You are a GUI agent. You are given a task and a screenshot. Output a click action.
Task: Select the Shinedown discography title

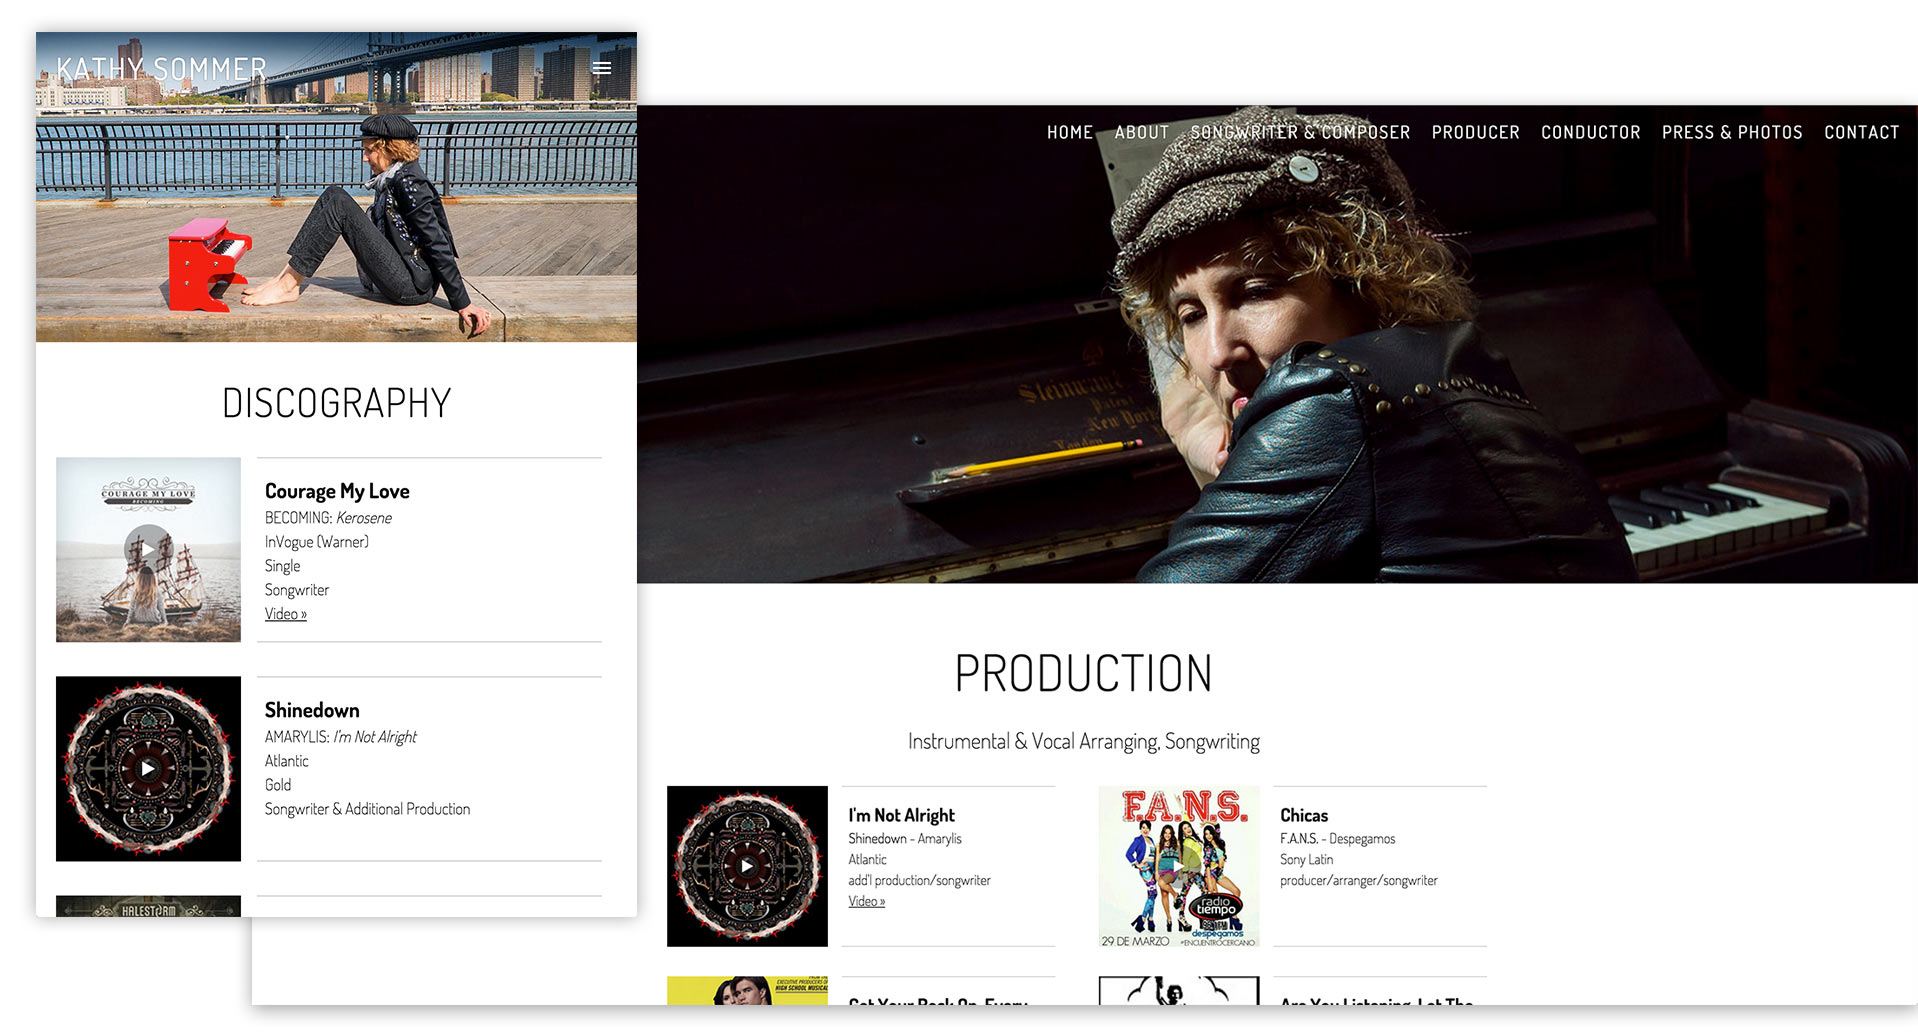(x=312, y=710)
